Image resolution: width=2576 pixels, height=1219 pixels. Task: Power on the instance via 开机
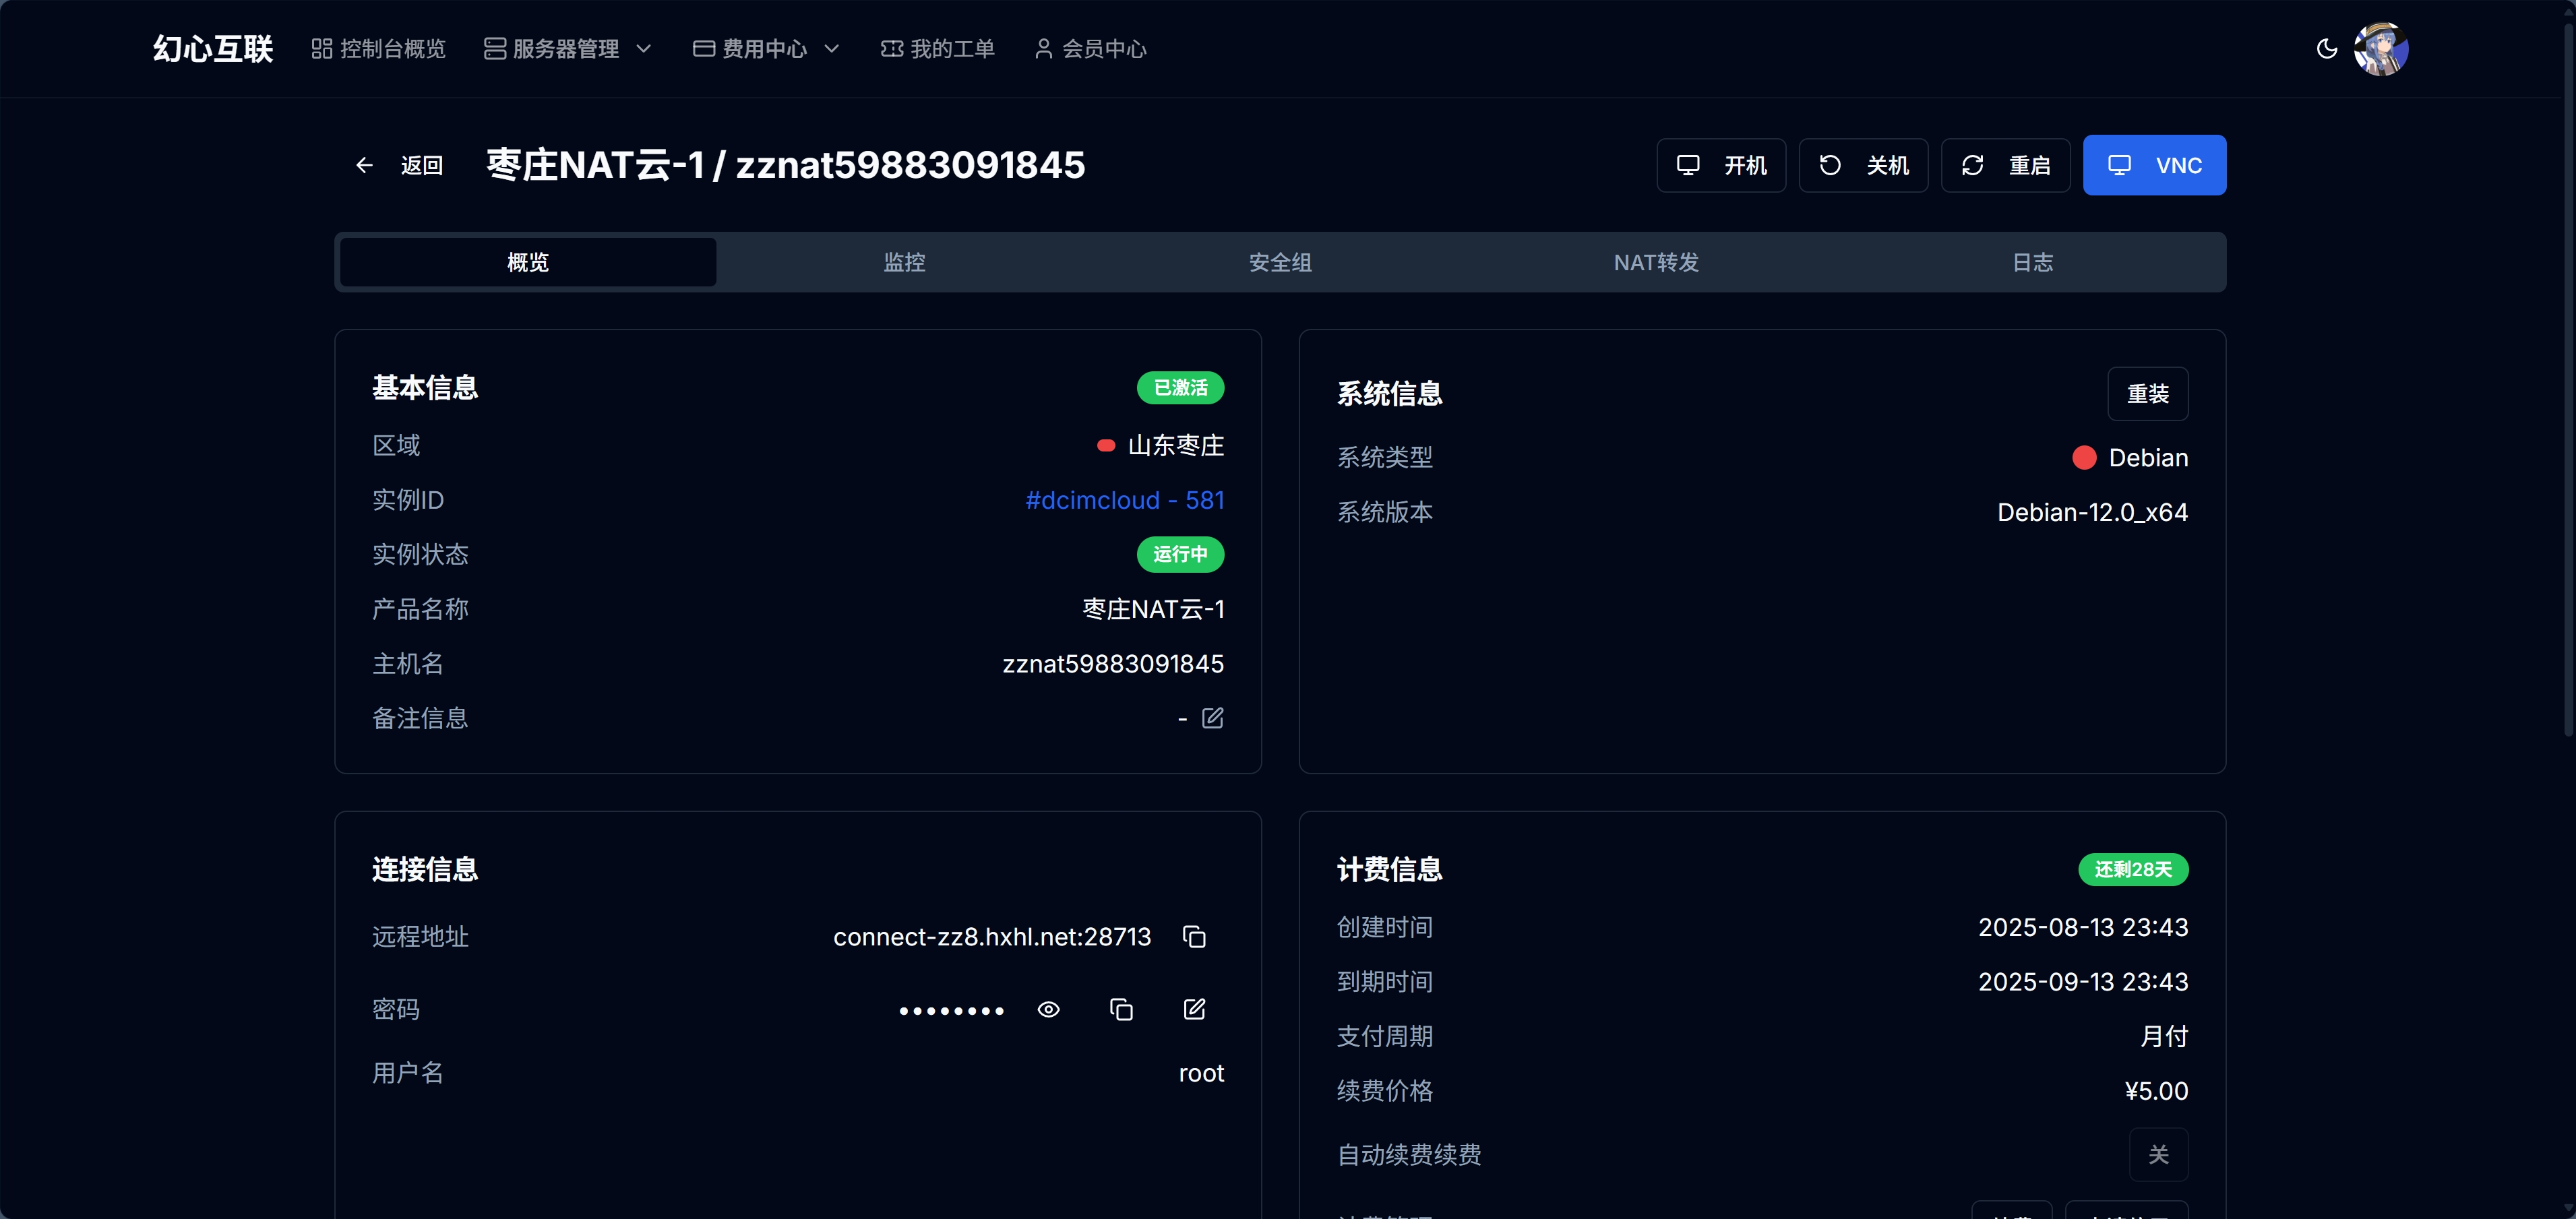pos(1721,165)
